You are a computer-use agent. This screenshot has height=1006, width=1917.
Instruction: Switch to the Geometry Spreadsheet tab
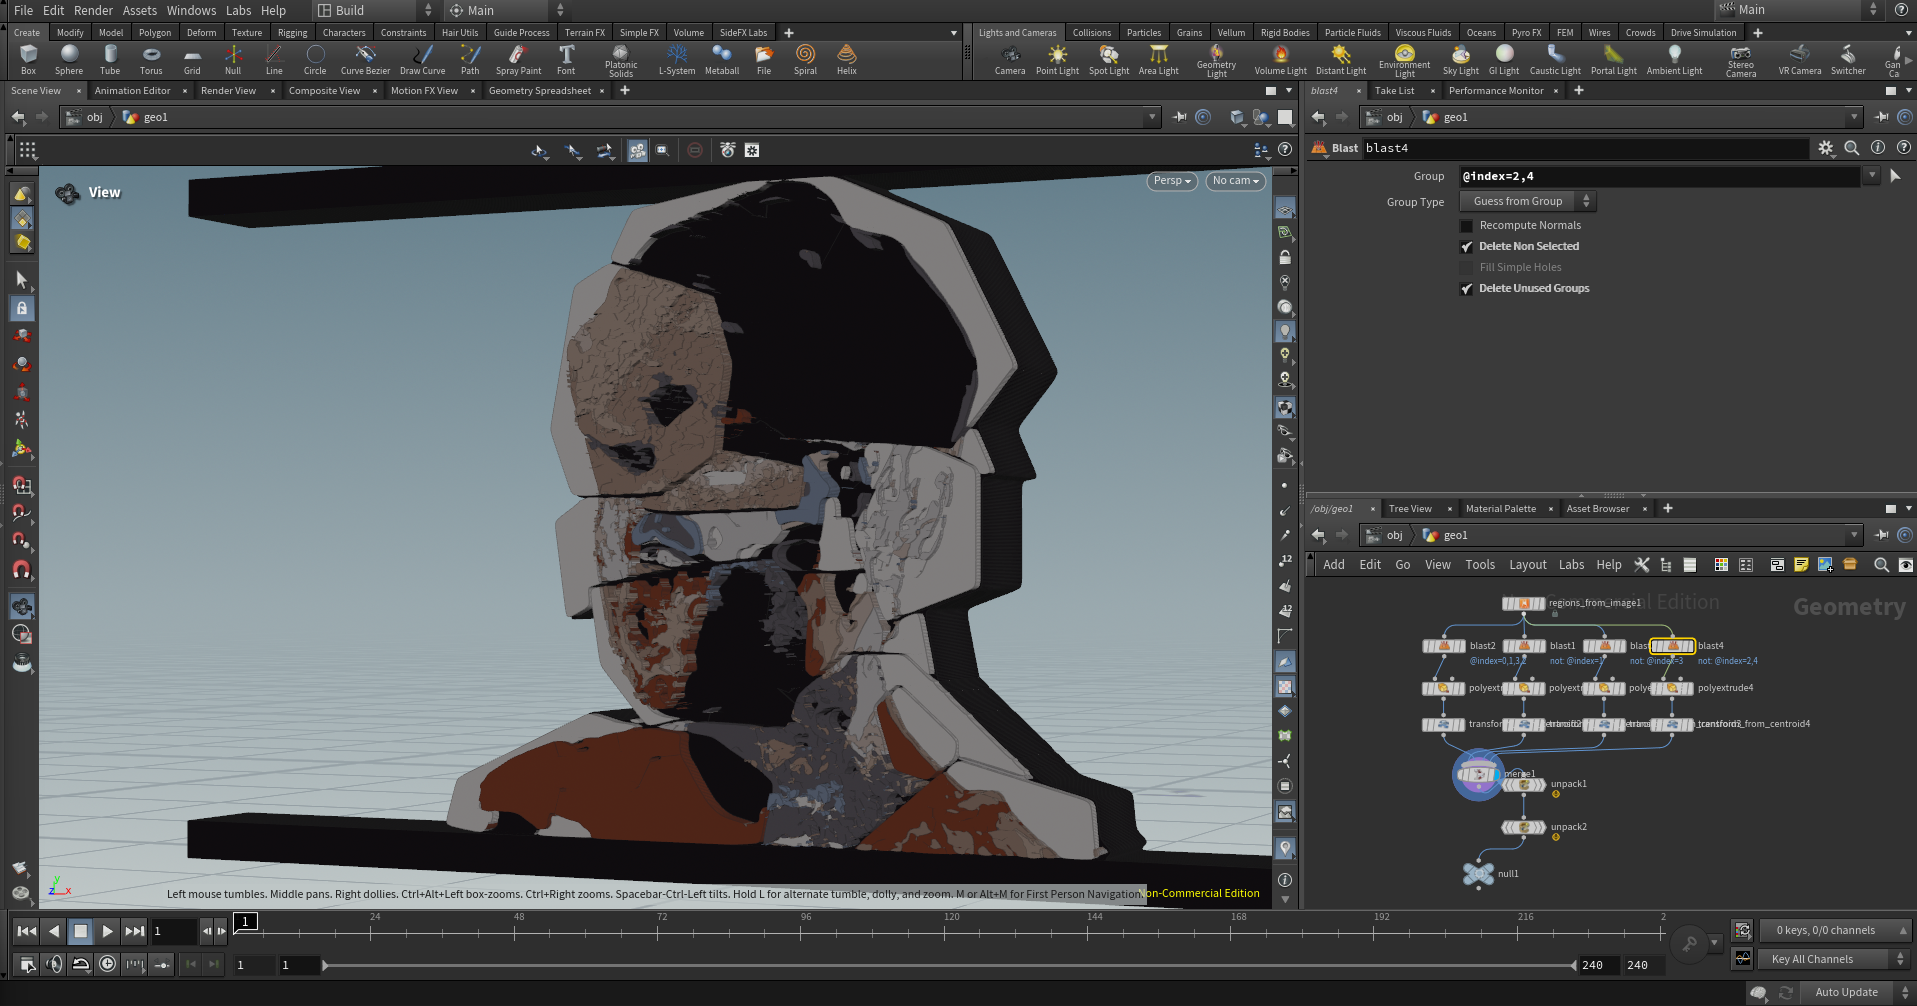(540, 91)
